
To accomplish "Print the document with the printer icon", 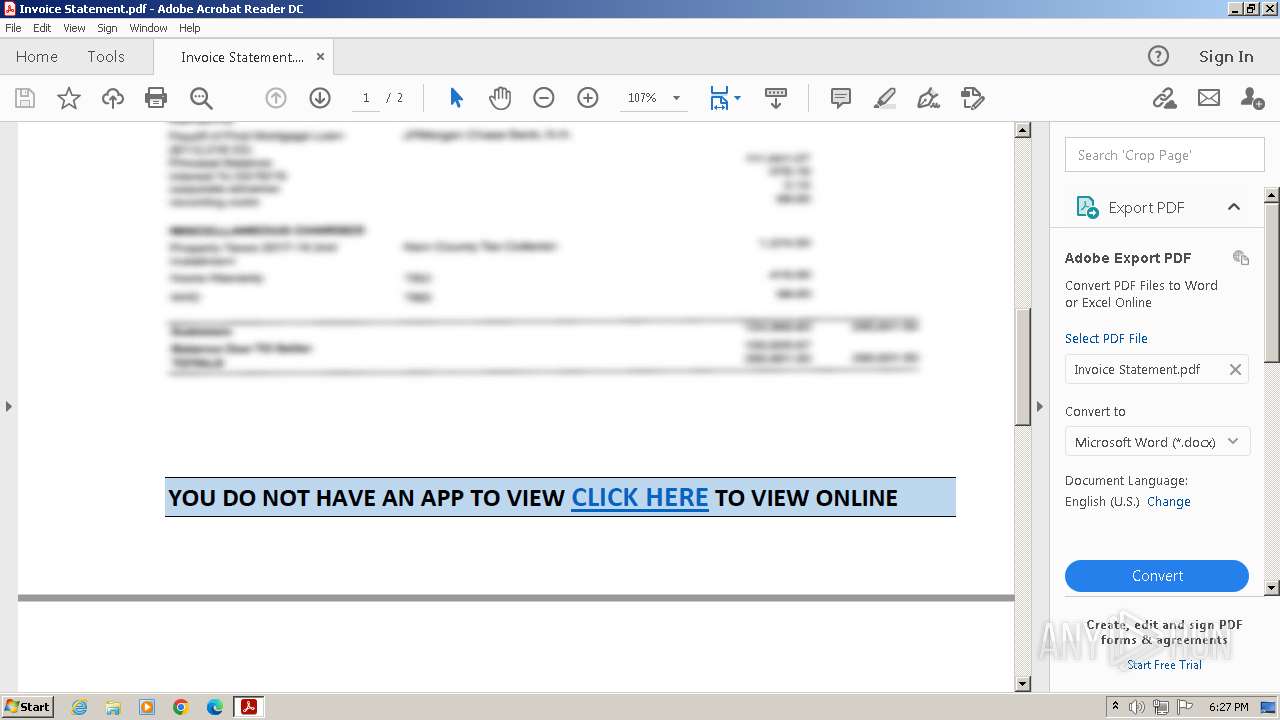I will click(x=156, y=98).
